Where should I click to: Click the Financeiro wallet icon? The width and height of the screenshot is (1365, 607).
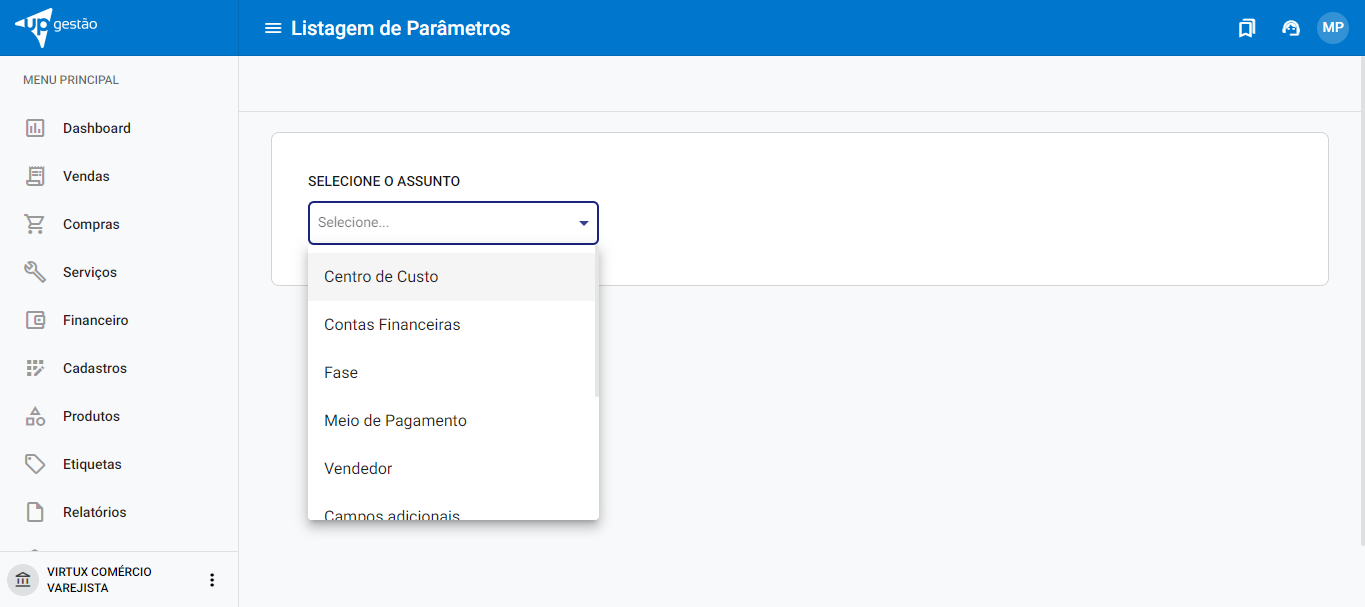35,320
